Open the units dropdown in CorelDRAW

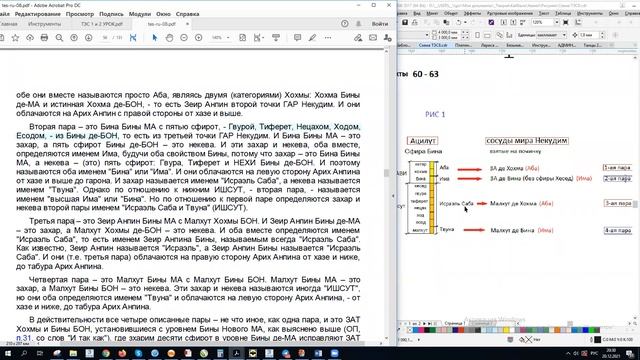(564, 35)
